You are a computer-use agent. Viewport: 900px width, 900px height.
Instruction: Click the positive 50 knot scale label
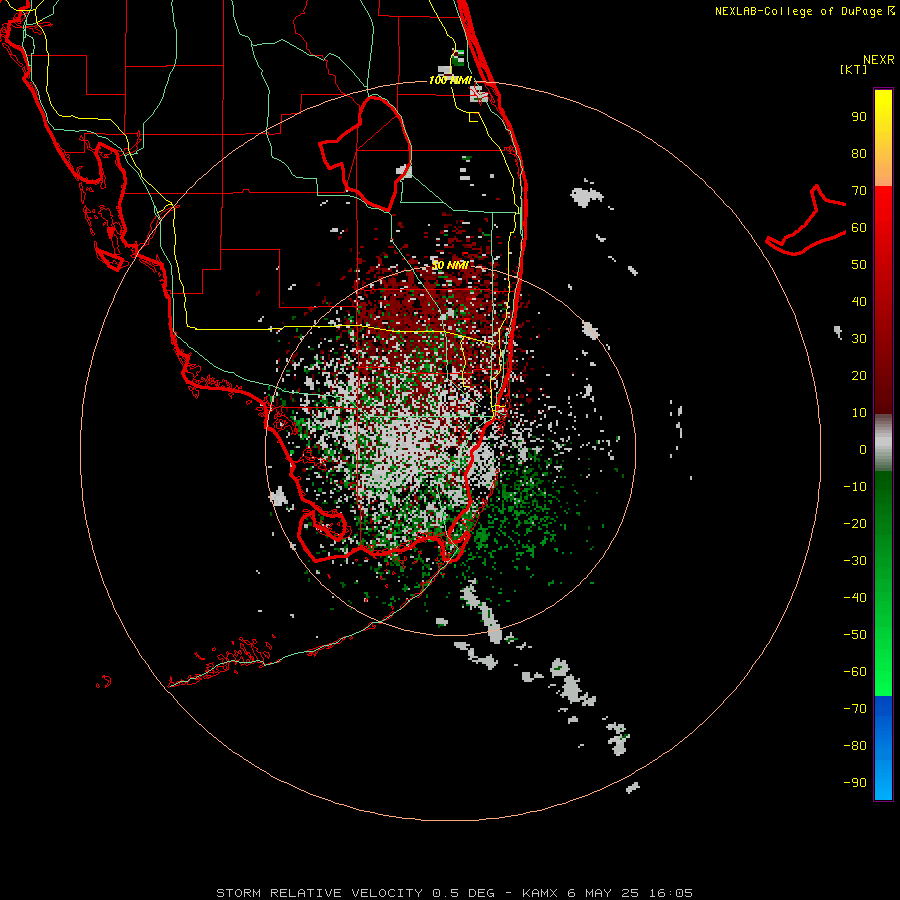(859, 265)
